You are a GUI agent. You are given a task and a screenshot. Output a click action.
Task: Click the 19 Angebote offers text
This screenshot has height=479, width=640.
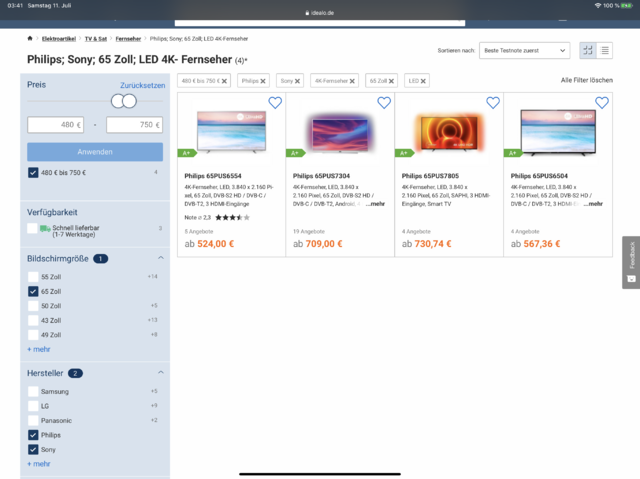309,231
